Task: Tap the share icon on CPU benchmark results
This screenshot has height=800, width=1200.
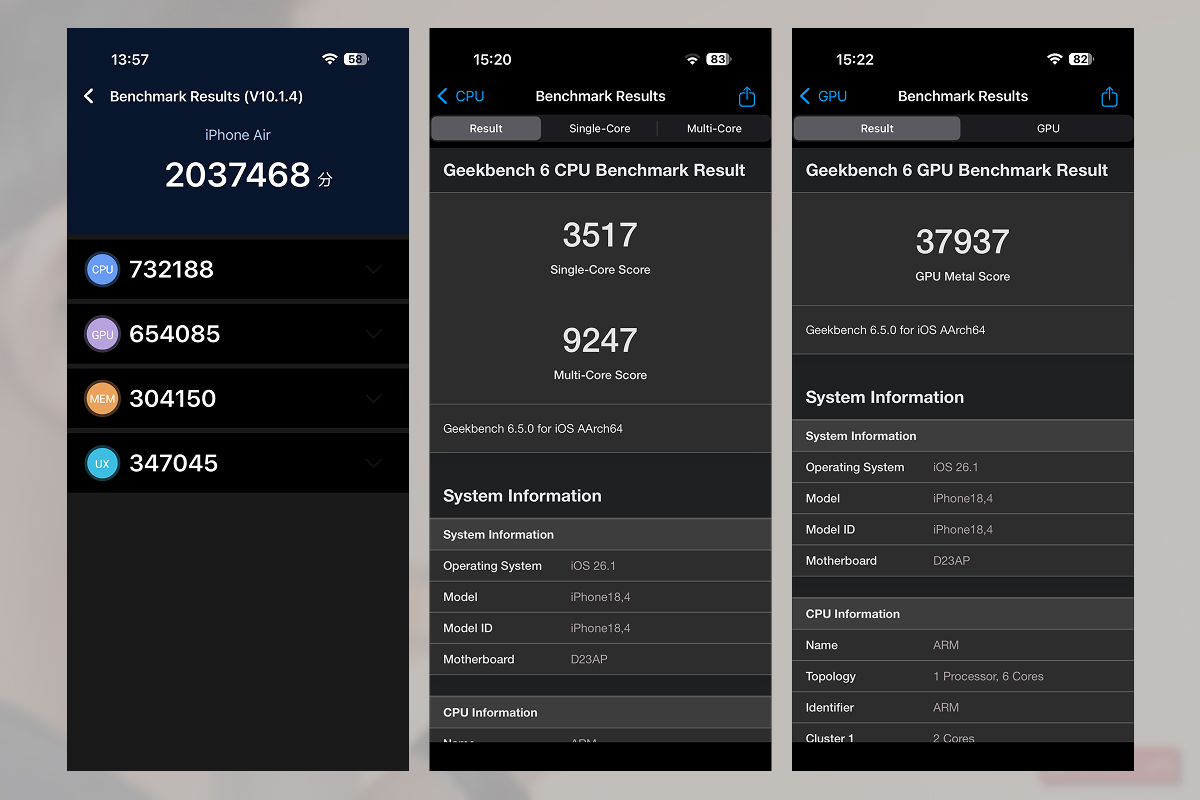Action: tap(746, 96)
